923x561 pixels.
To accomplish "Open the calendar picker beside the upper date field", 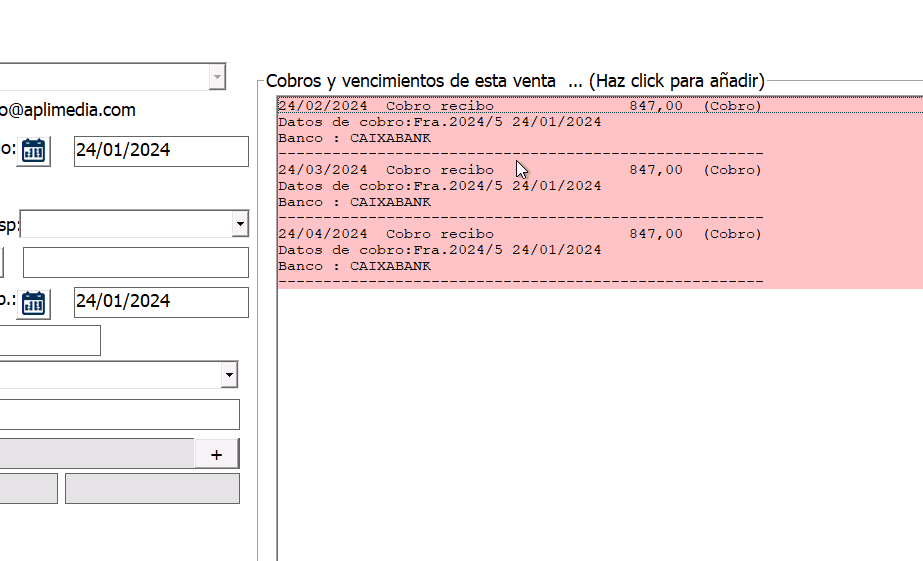I will (x=33, y=151).
